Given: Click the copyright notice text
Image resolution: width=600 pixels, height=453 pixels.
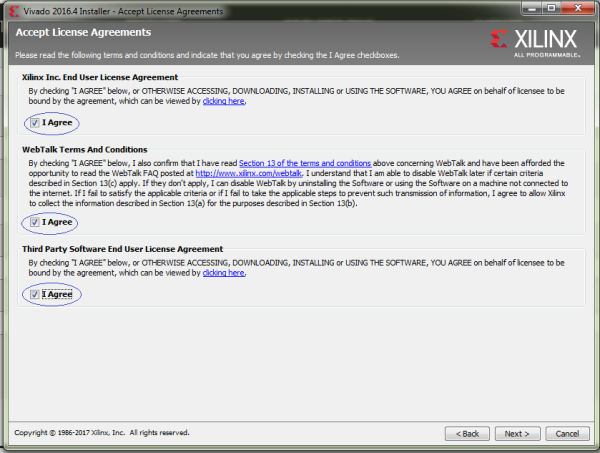Looking at the screenshot, I should click(102, 433).
